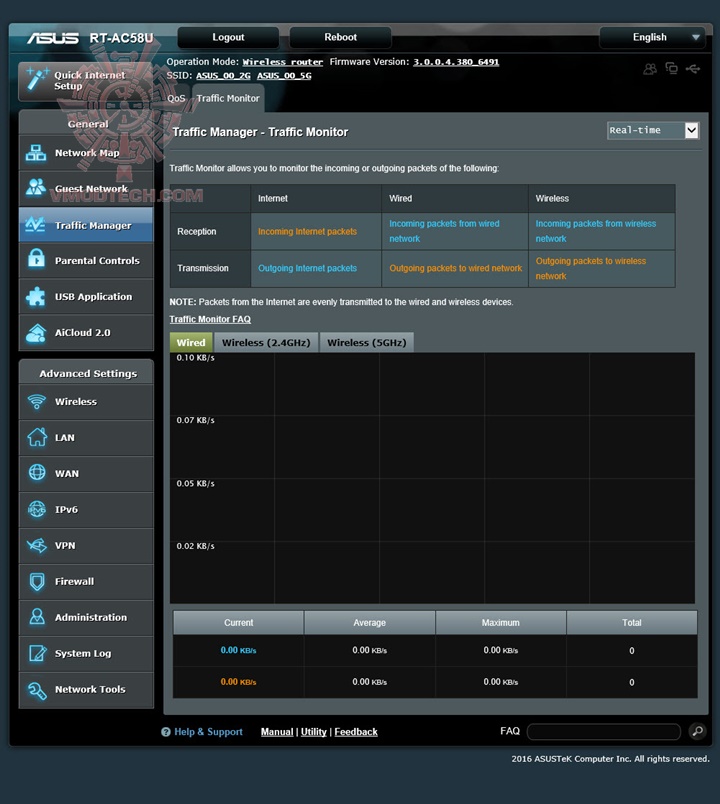This screenshot has height=804, width=720.
Task: Click the 0.02 KB/s graph axis label
Action: 195,546
